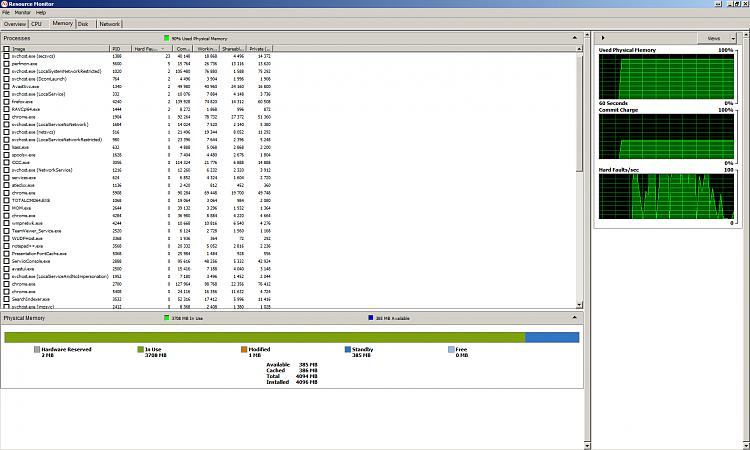Click the blue Standby legend swatch
The image size is (750, 450).
point(348,350)
